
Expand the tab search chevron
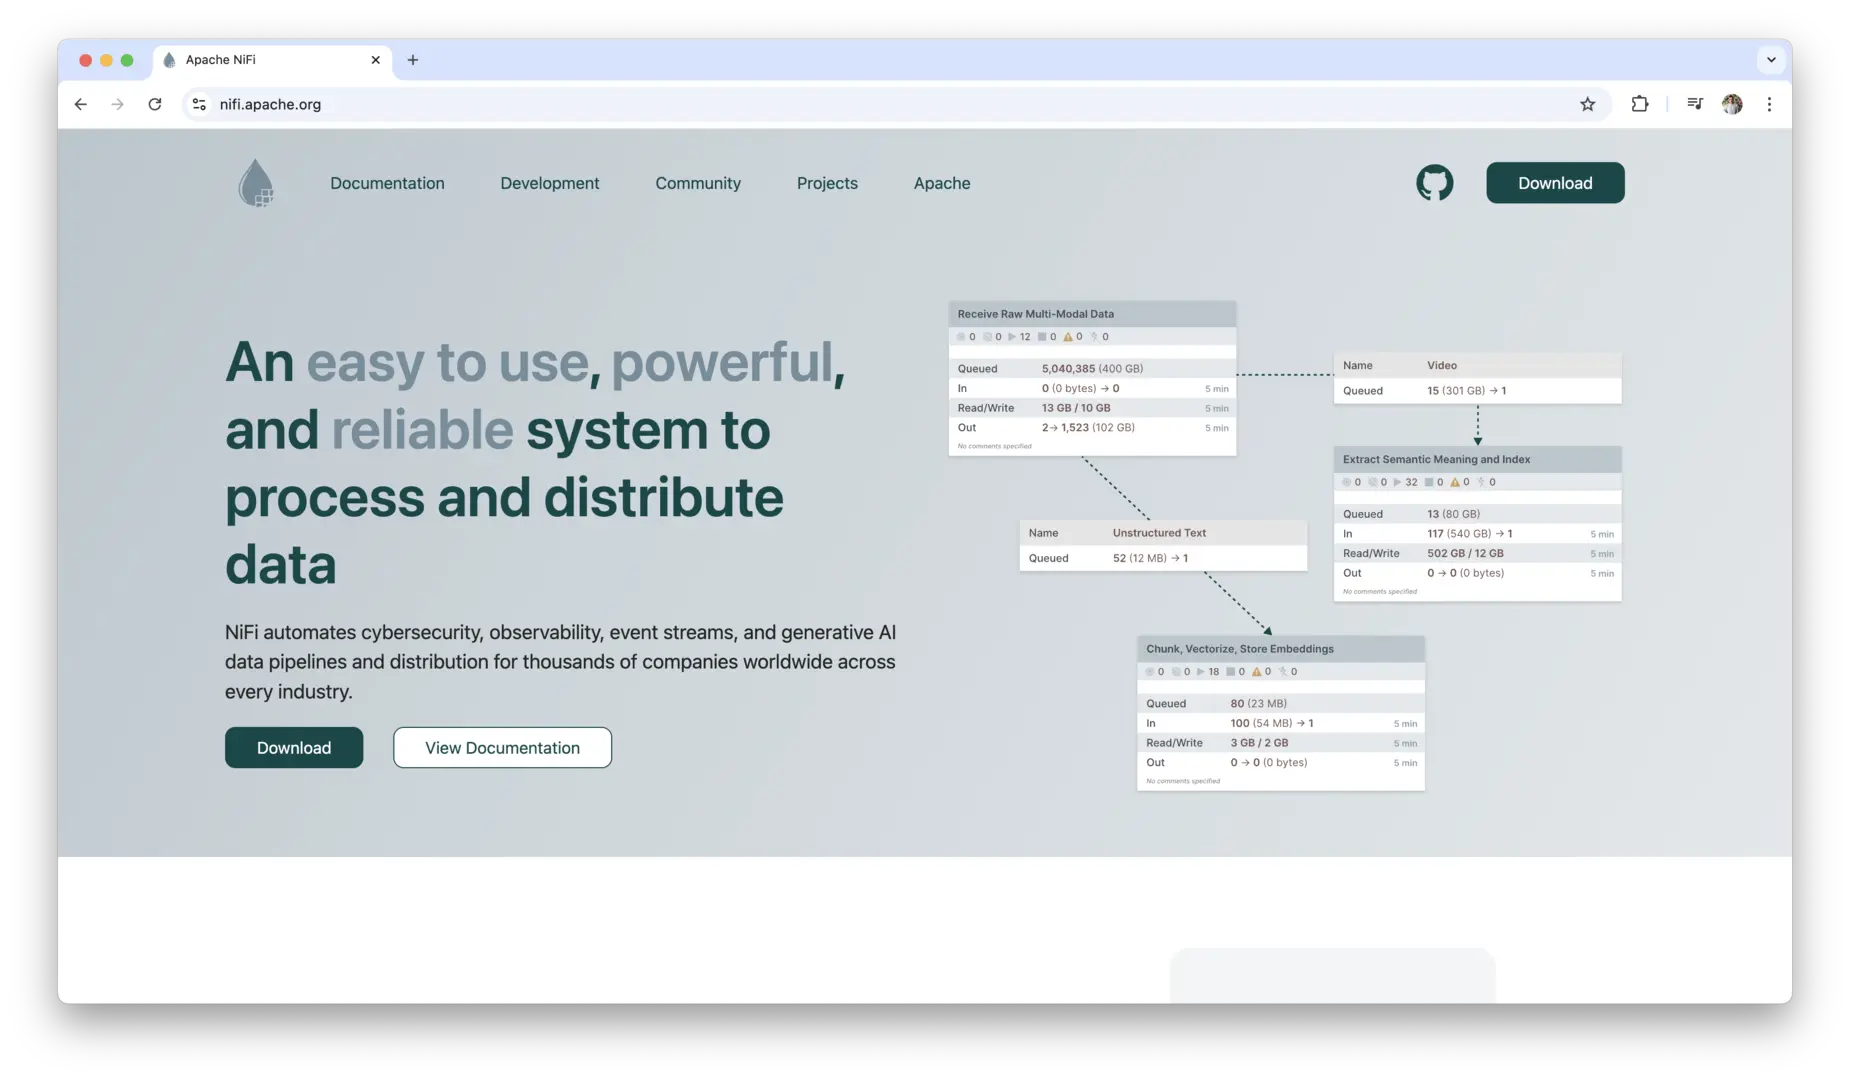pos(1771,60)
